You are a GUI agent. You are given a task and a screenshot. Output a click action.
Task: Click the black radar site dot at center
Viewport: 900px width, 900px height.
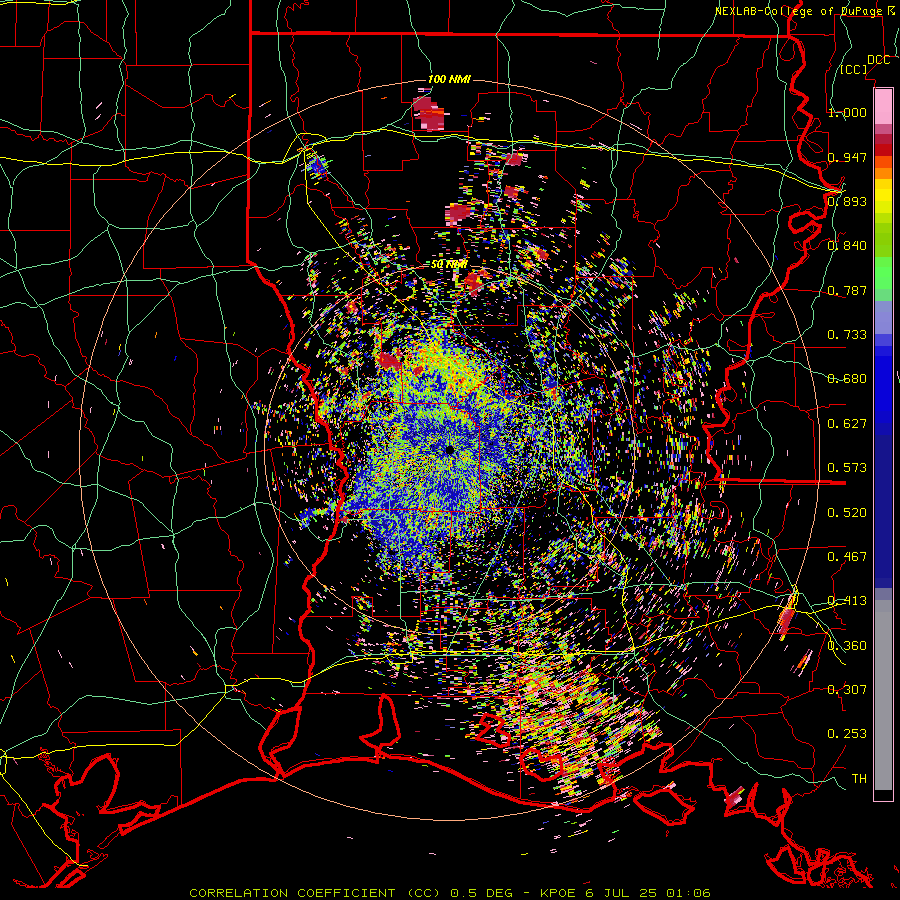449,450
